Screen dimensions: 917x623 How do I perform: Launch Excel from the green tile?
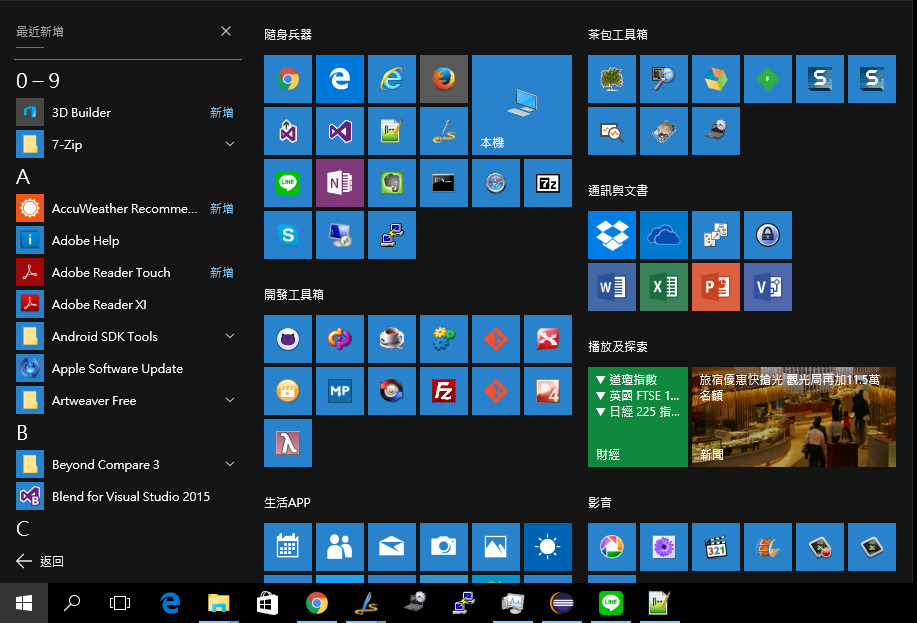click(664, 287)
